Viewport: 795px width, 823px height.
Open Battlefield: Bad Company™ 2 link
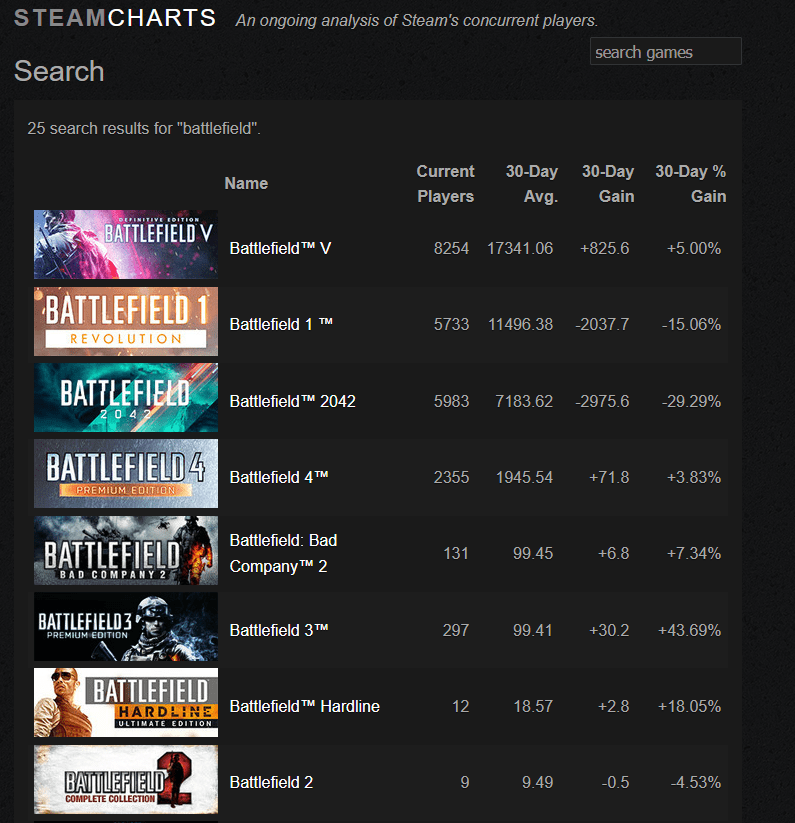pos(283,553)
